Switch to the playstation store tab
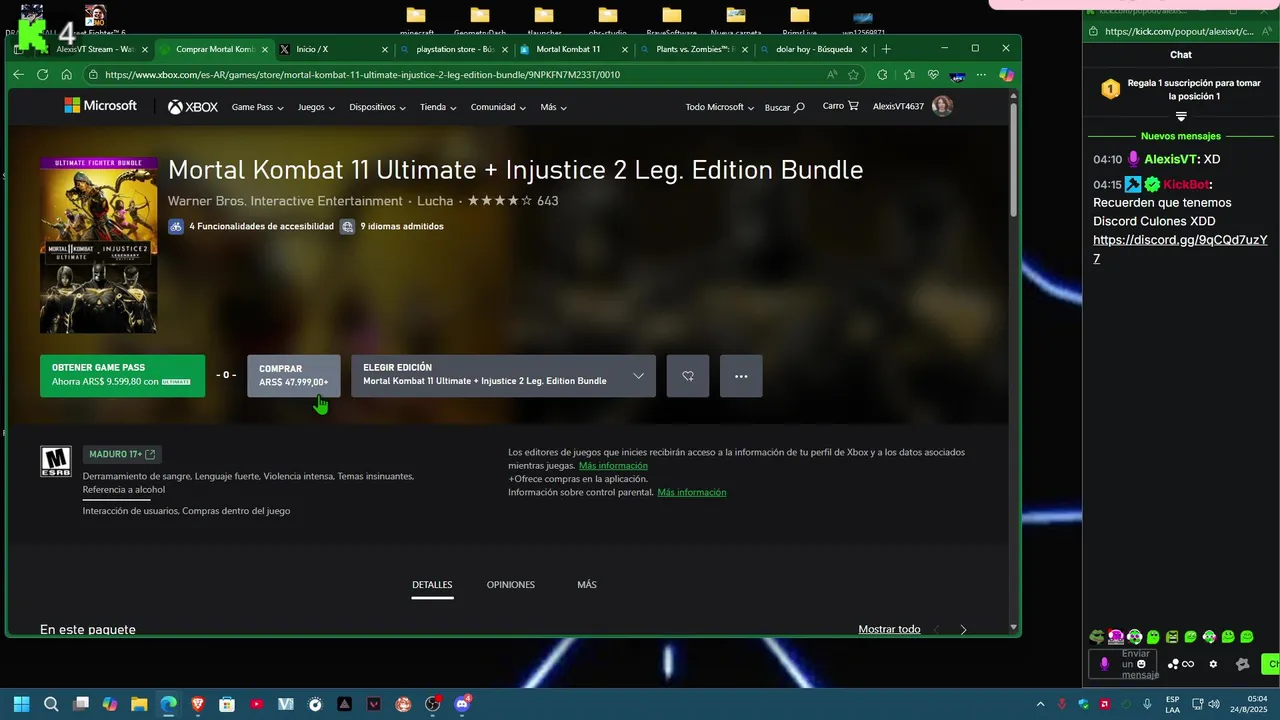1280x720 pixels. 453,49
